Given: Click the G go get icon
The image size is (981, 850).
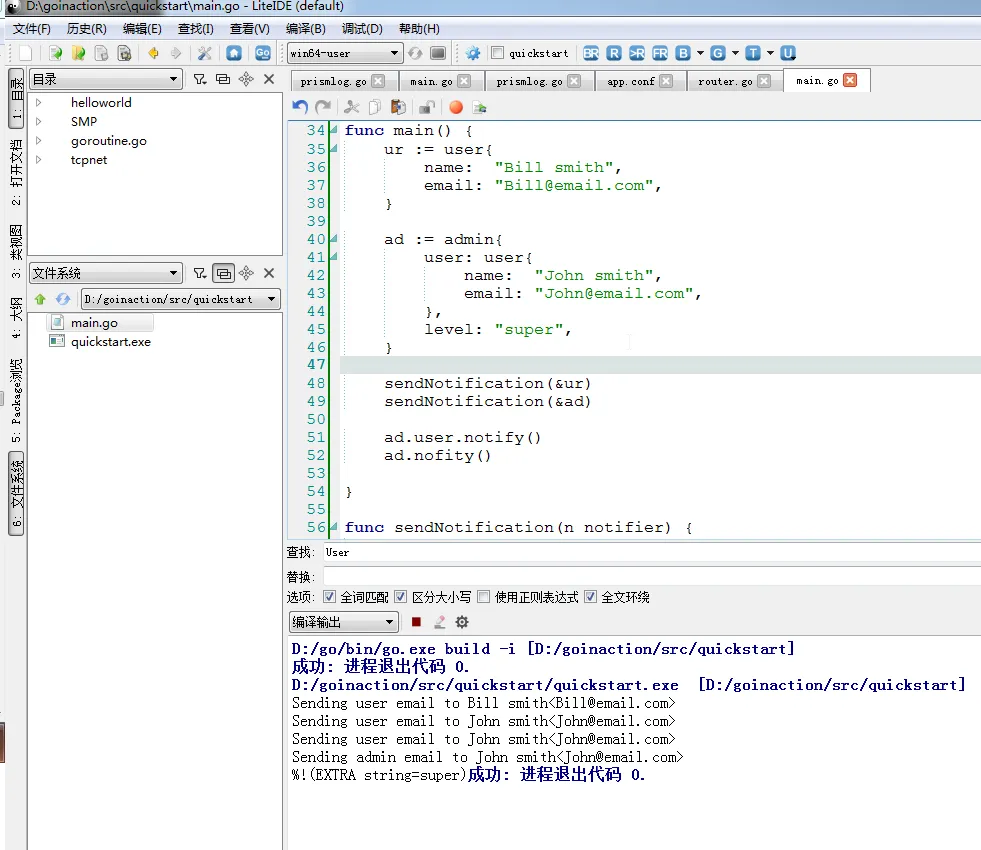Looking at the screenshot, I should tap(718, 53).
